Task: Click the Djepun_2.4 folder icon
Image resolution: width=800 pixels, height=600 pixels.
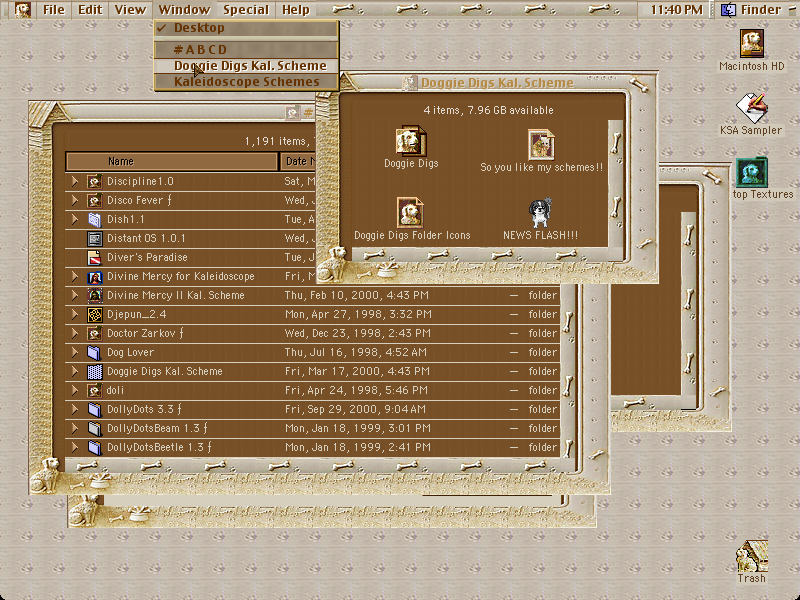Action: (94, 314)
